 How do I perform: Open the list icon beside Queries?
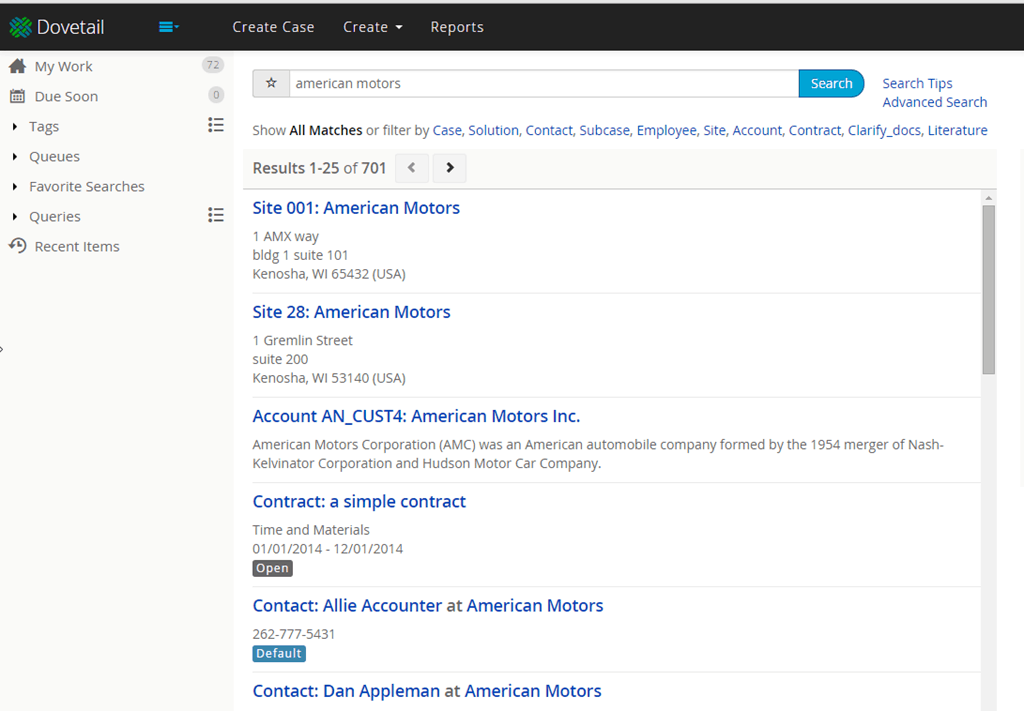(215, 215)
